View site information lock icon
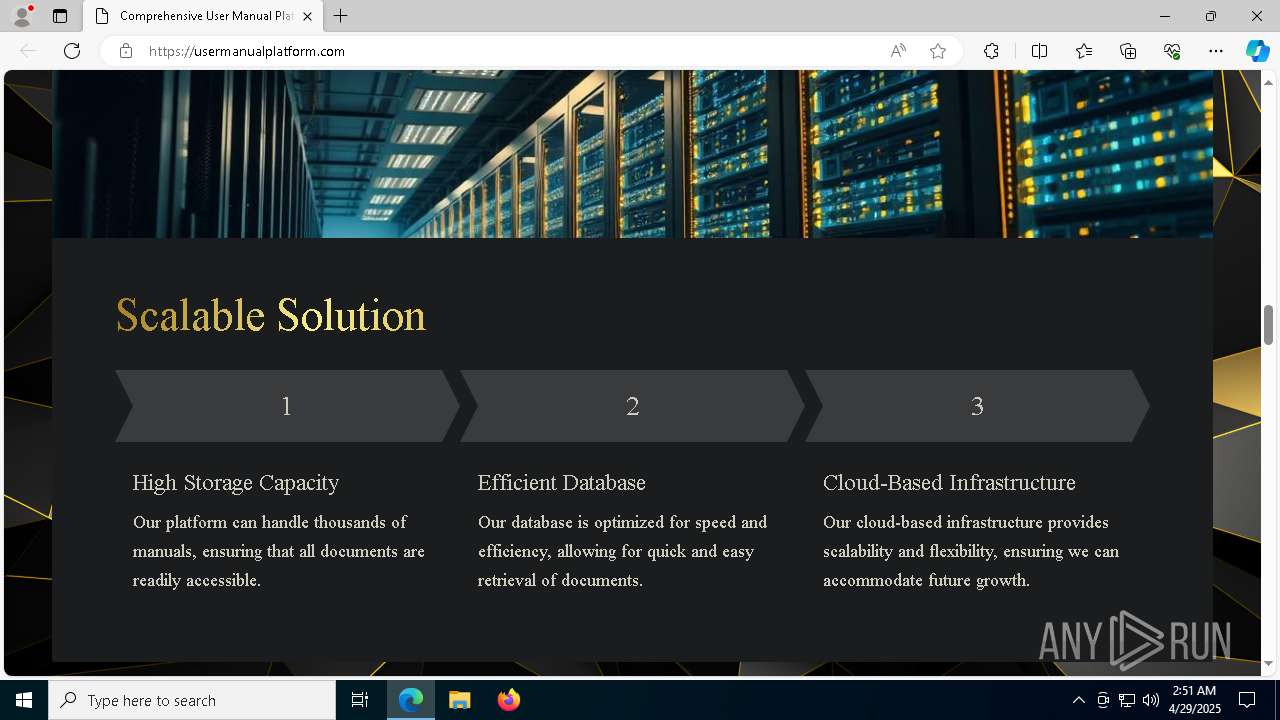This screenshot has height=720, width=1280. click(x=126, y=51)
